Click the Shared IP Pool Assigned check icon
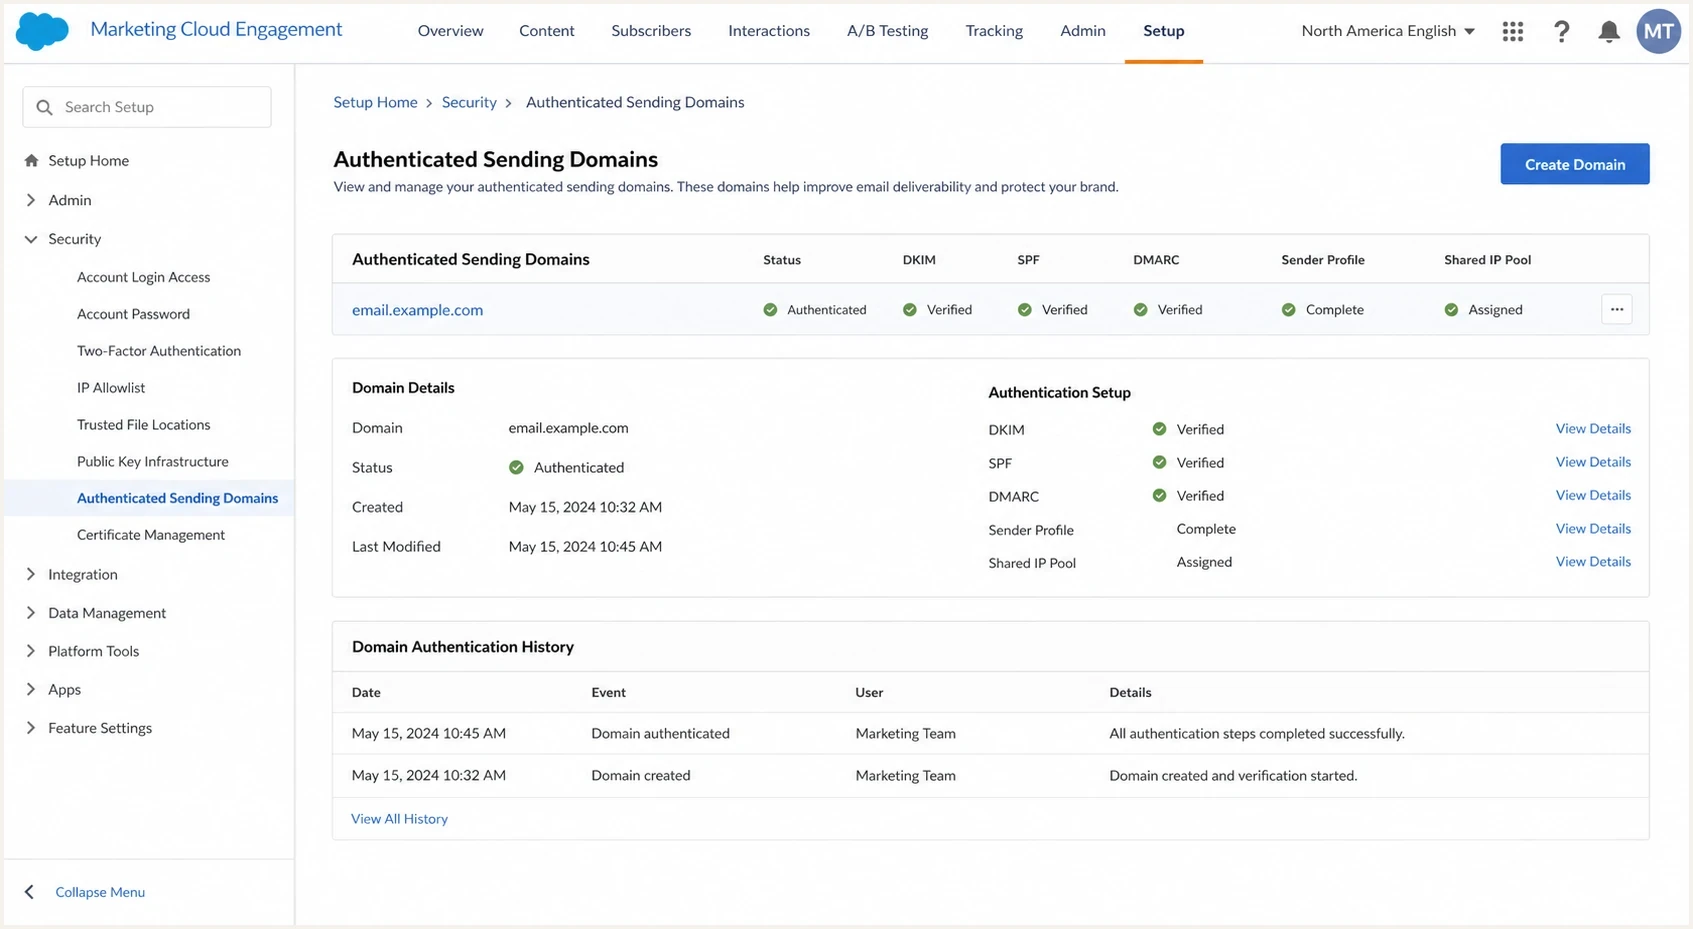The height and width of the screenshot is (929, 1693). pos(1451,310)
